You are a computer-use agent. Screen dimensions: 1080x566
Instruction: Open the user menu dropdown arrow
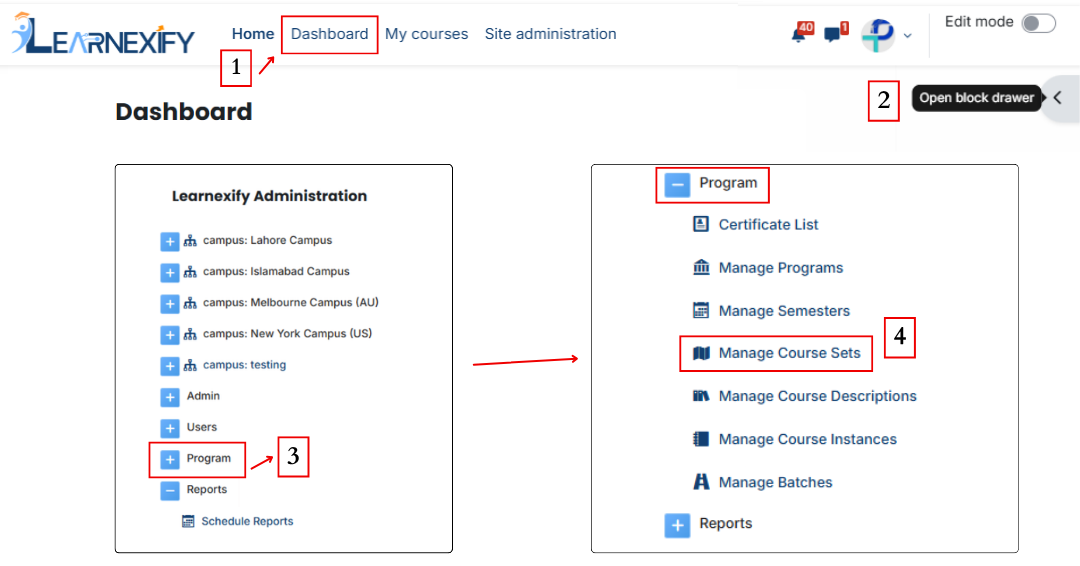907,36
